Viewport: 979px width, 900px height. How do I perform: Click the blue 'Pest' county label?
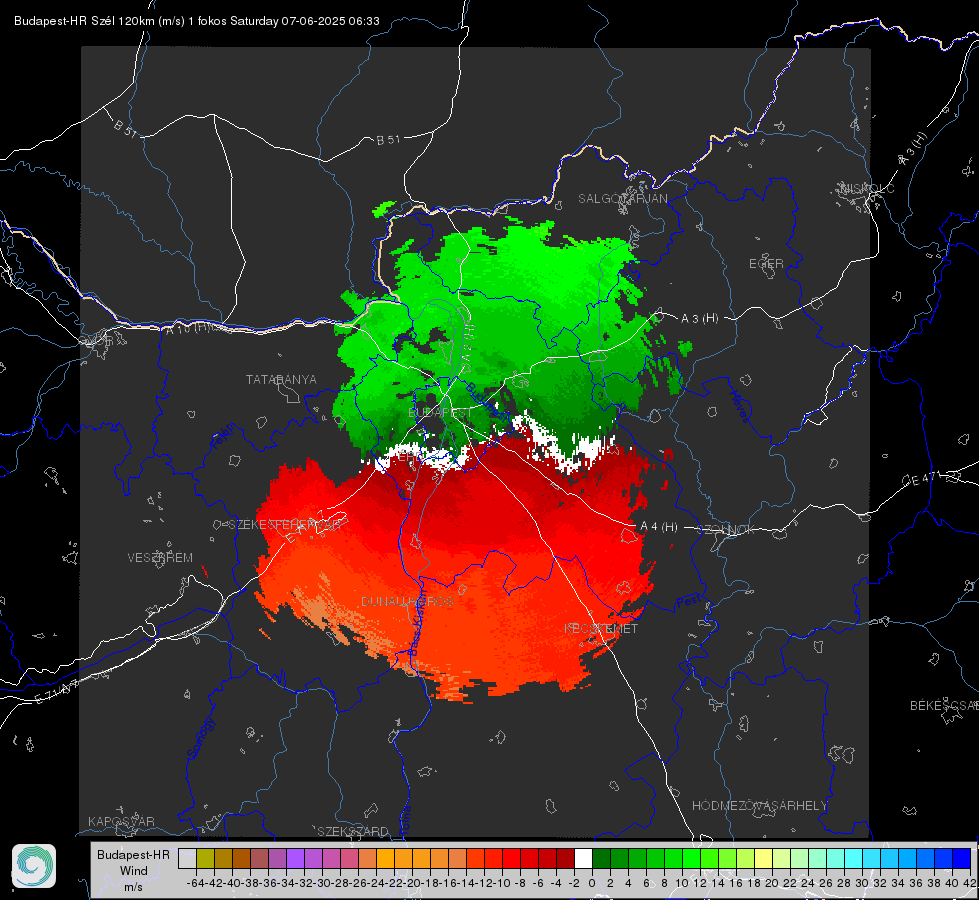(687, 602)
